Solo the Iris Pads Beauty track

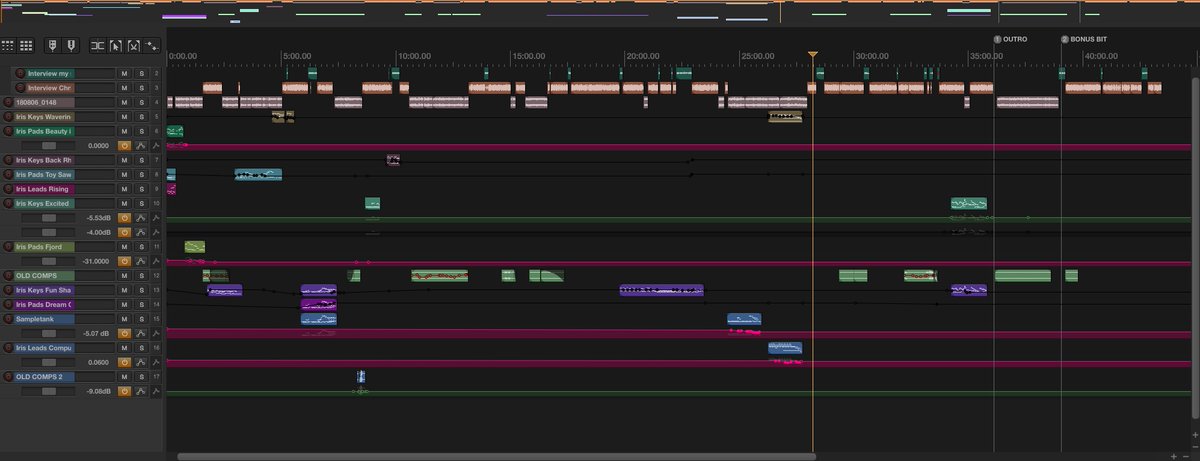click(141, 131)
